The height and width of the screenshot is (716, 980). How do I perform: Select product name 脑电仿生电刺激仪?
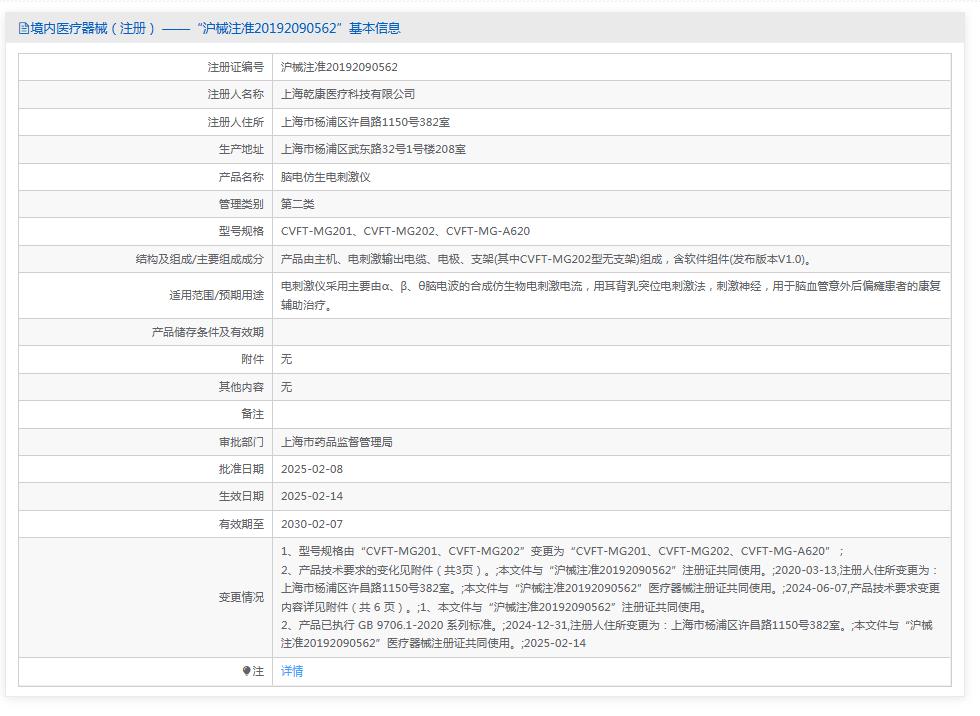(x=326, y=177)
